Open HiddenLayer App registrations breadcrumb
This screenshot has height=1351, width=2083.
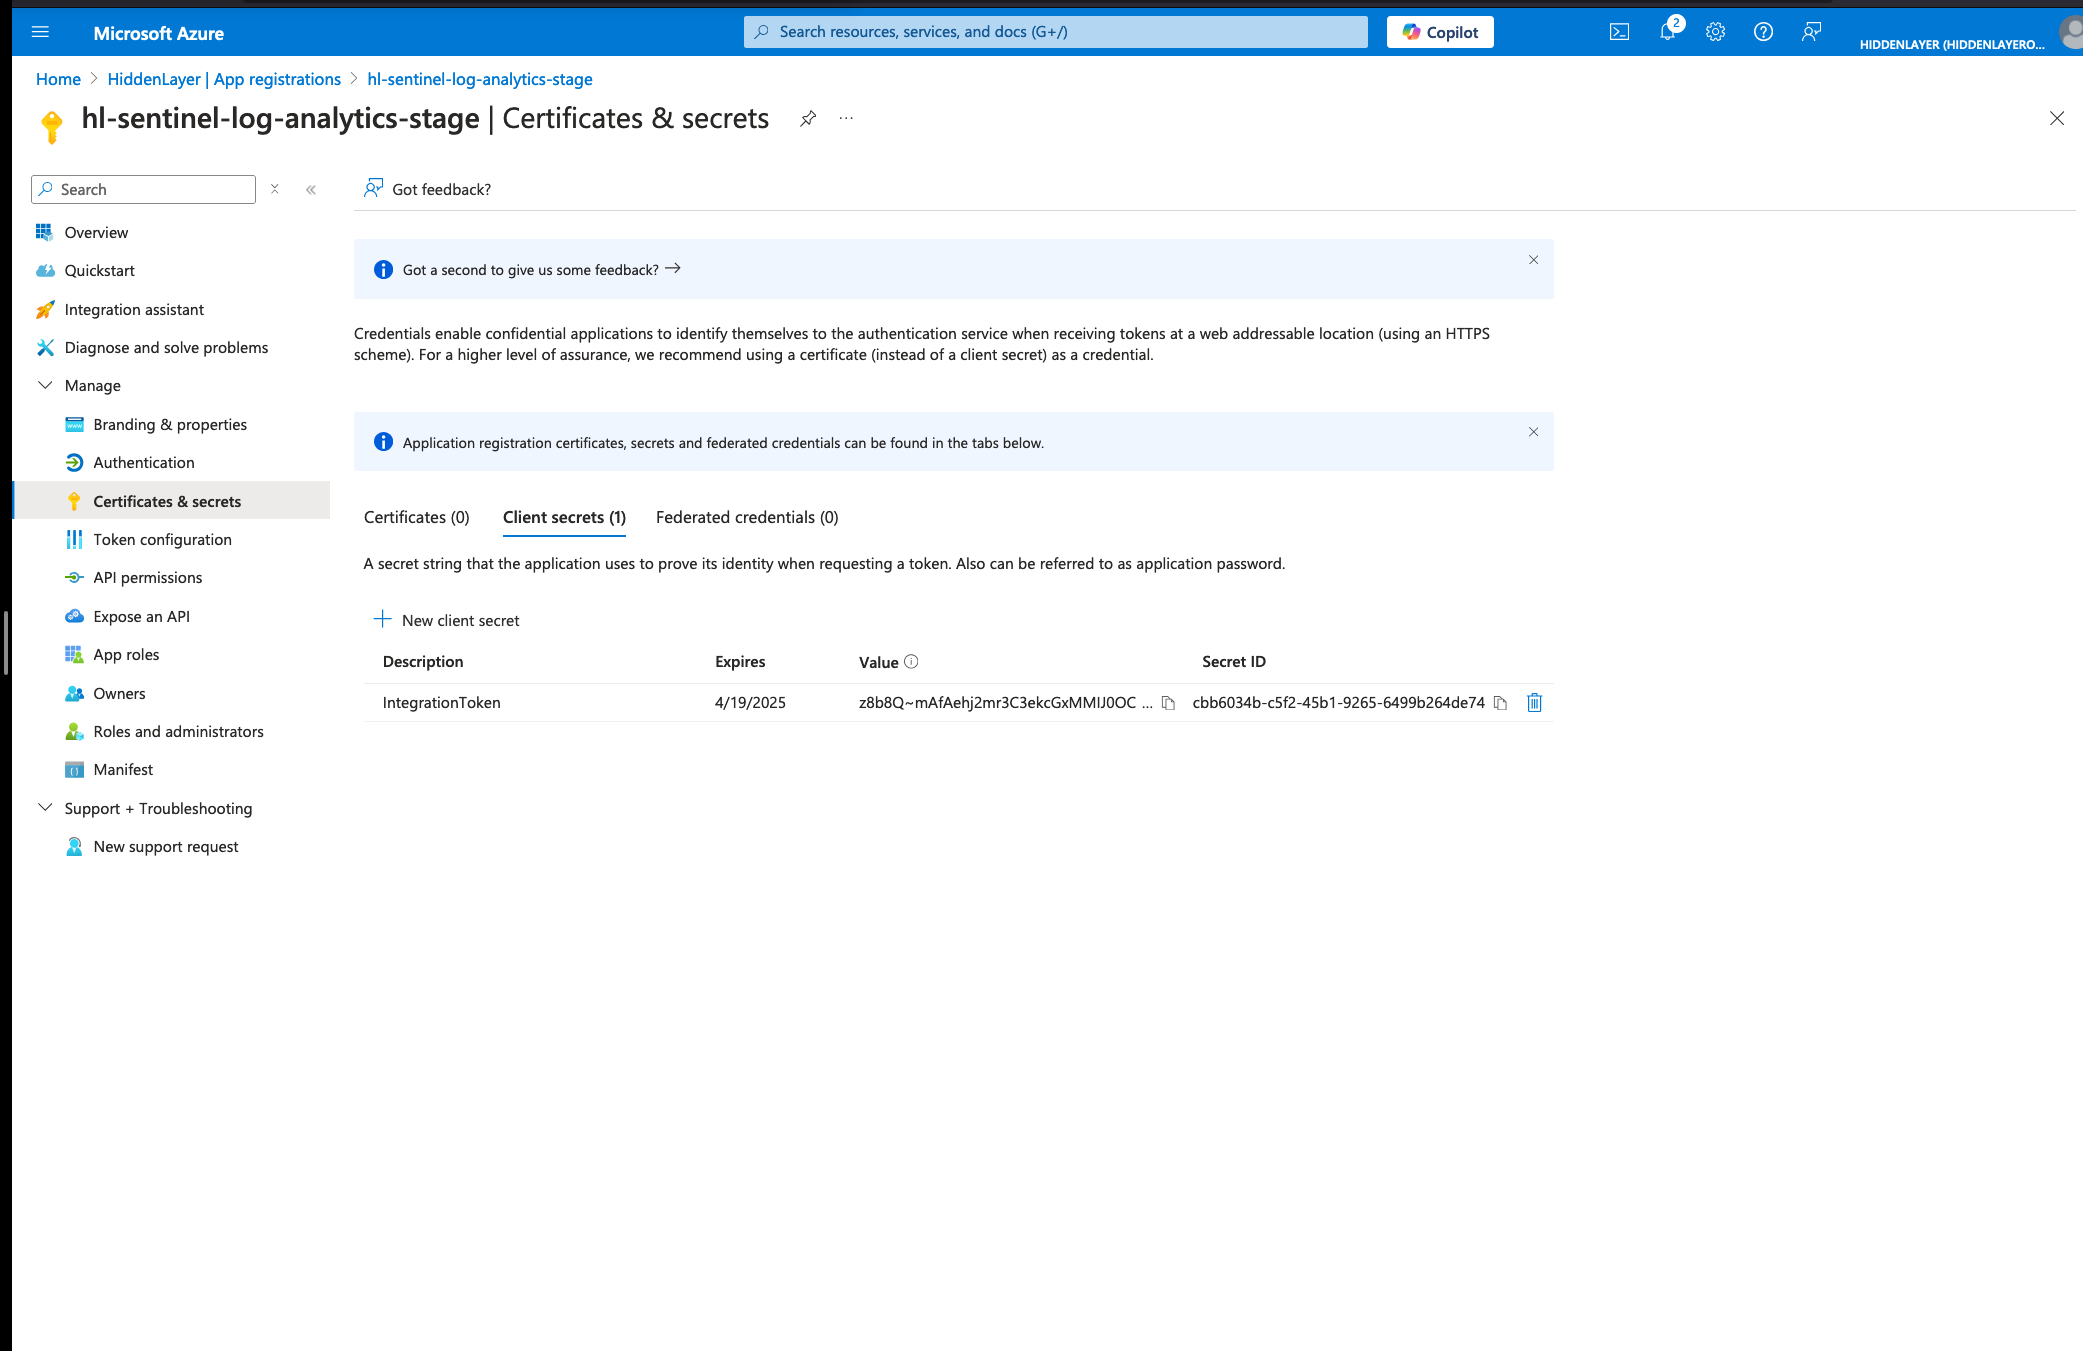point(224,79)
